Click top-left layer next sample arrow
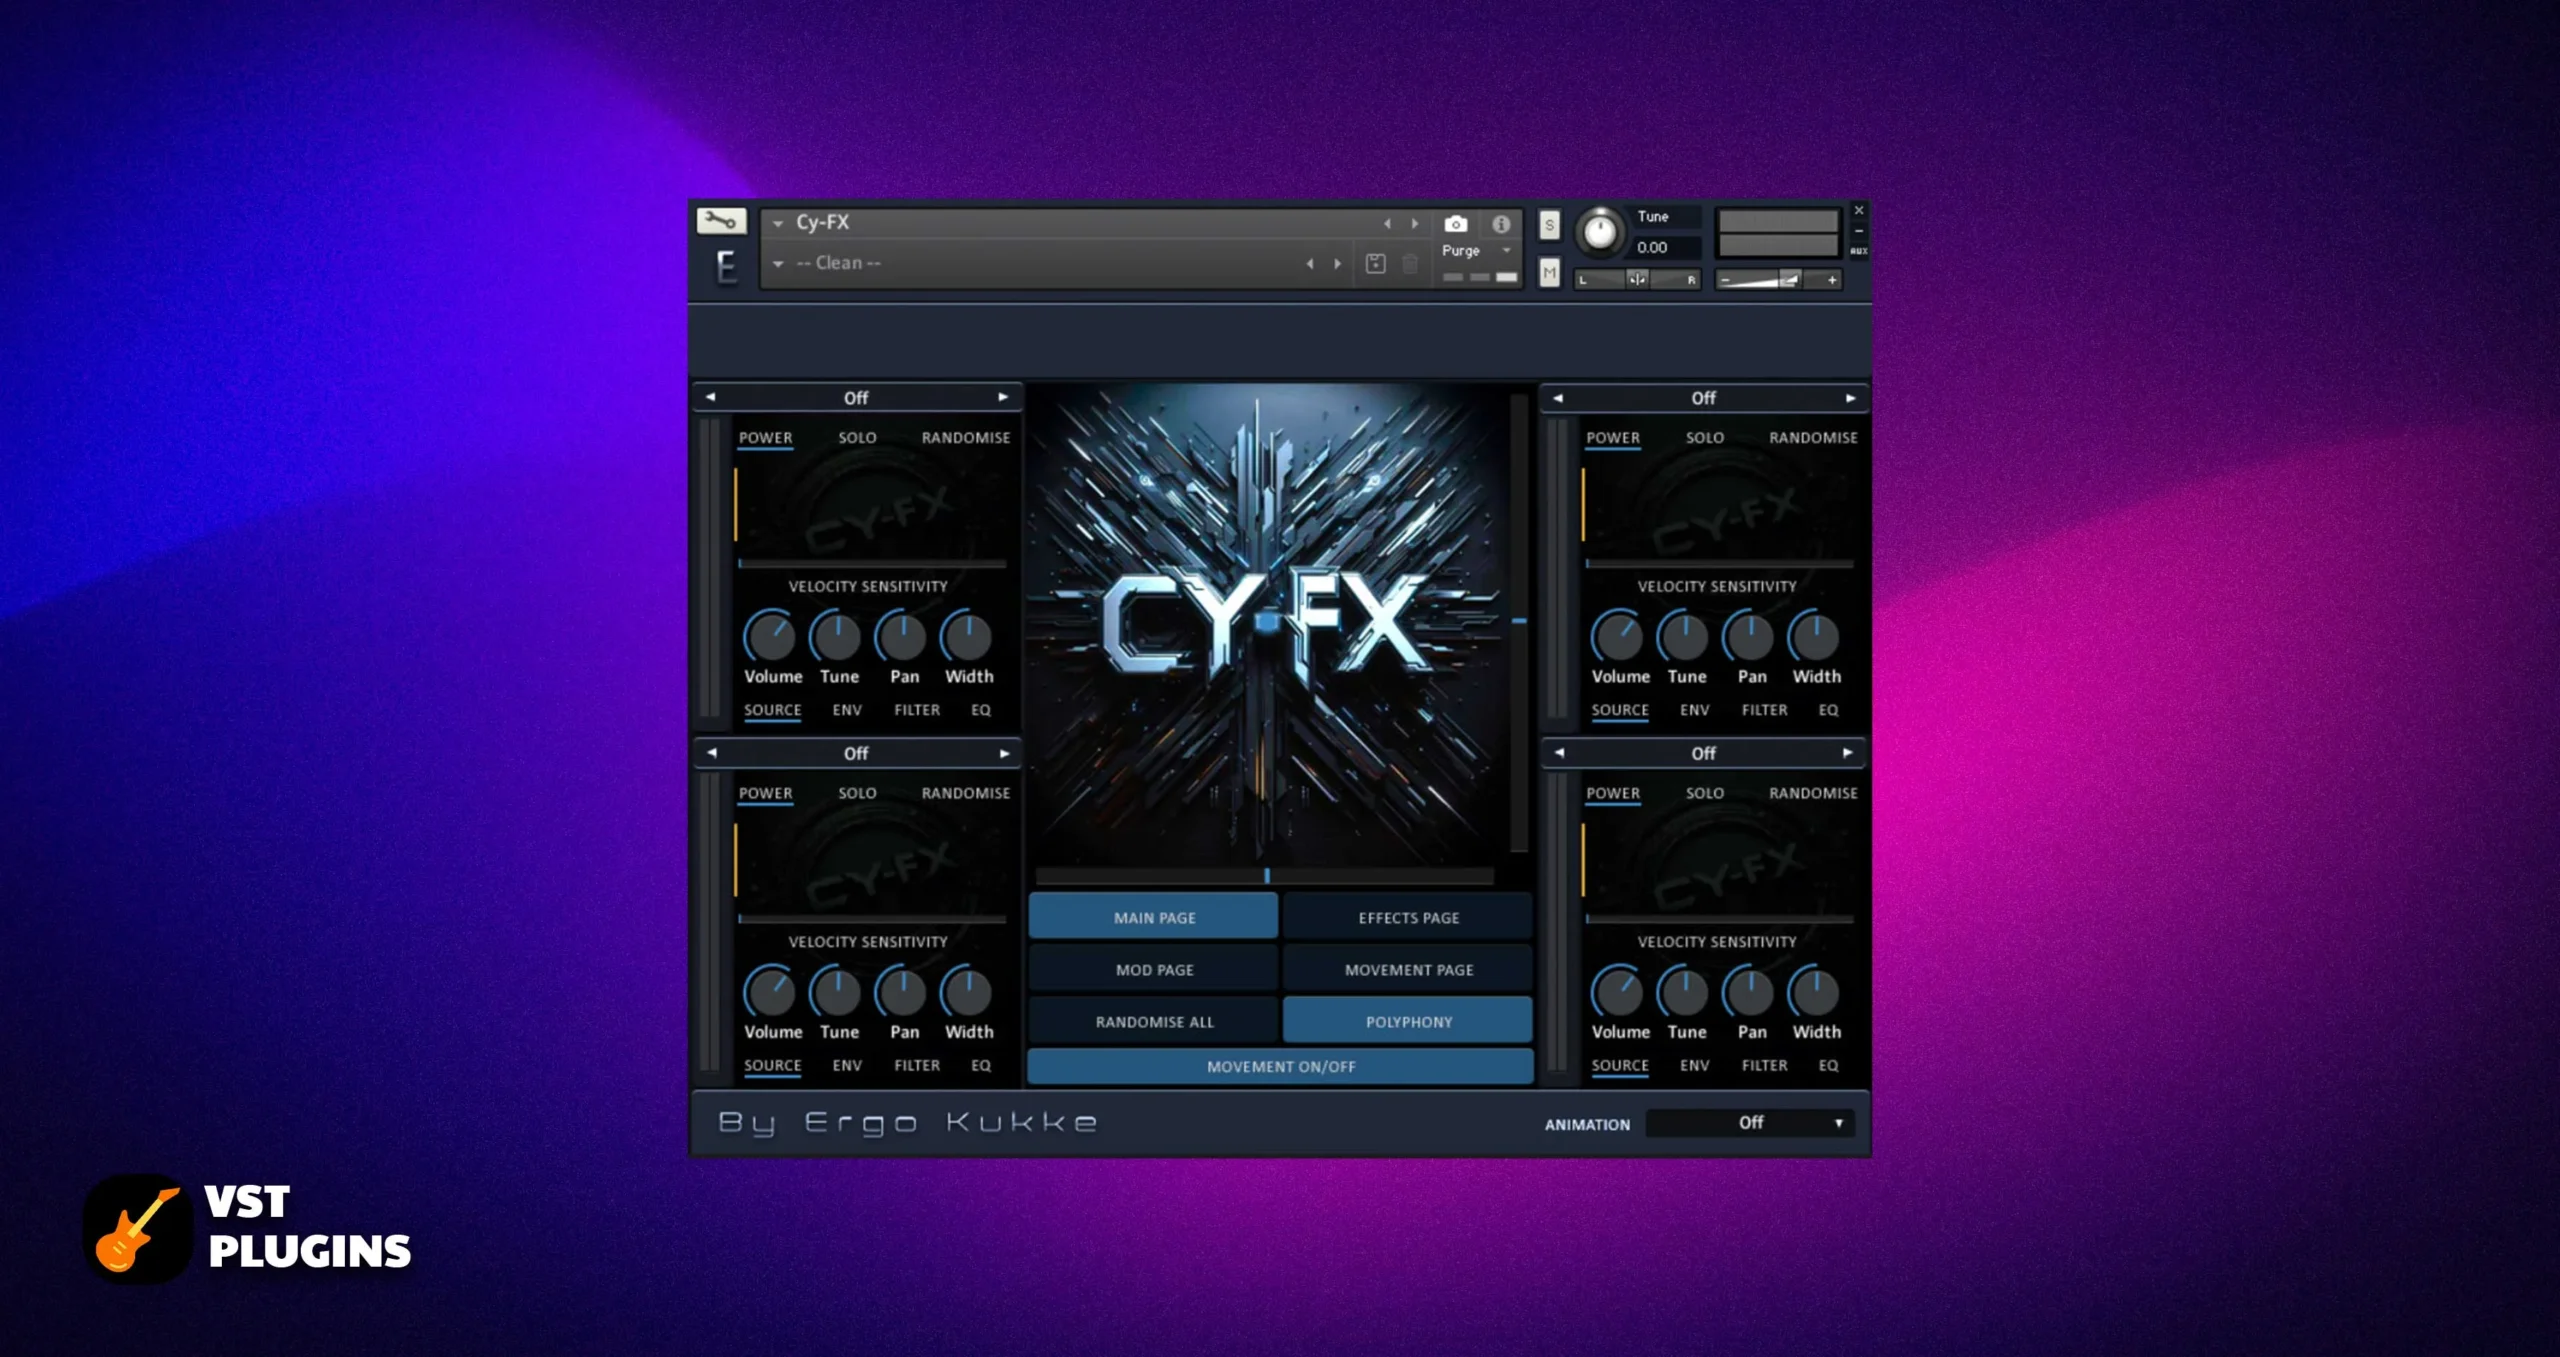2560x1357 pixels. pyautogui.click(x=1003, y=397)
